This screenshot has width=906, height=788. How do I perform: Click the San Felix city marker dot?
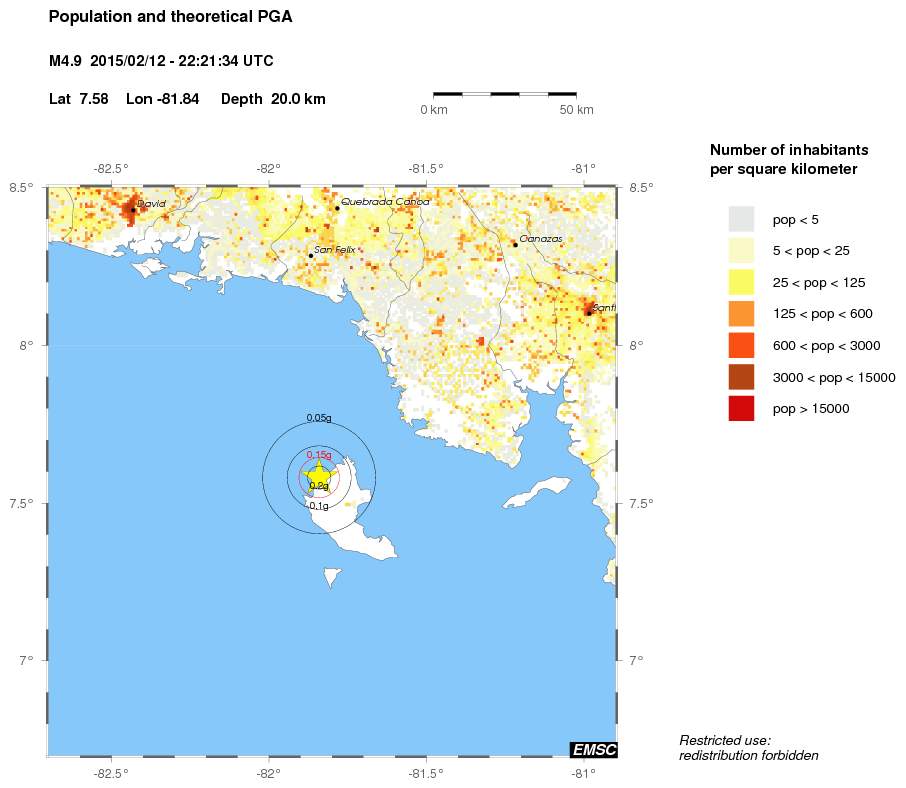click(x=311, y=255)
